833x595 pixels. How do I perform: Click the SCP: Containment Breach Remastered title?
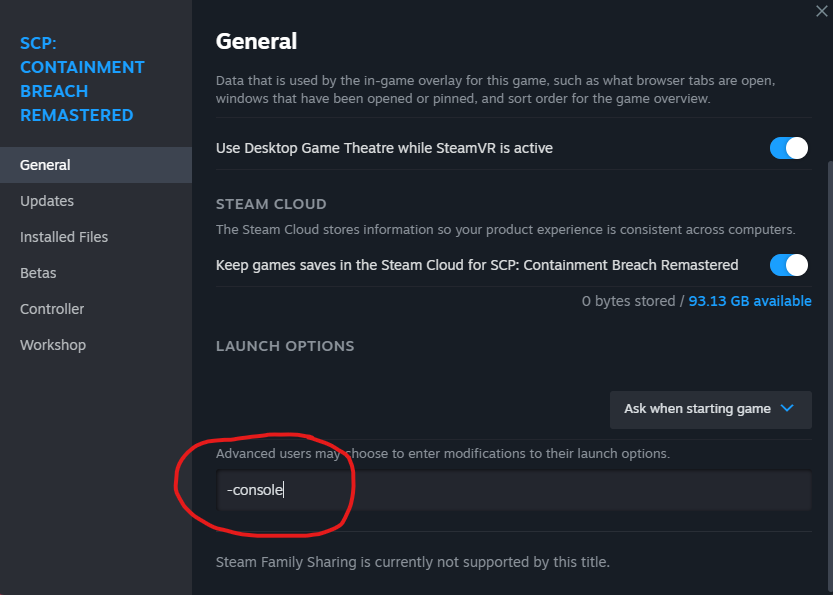coord(82,79)
